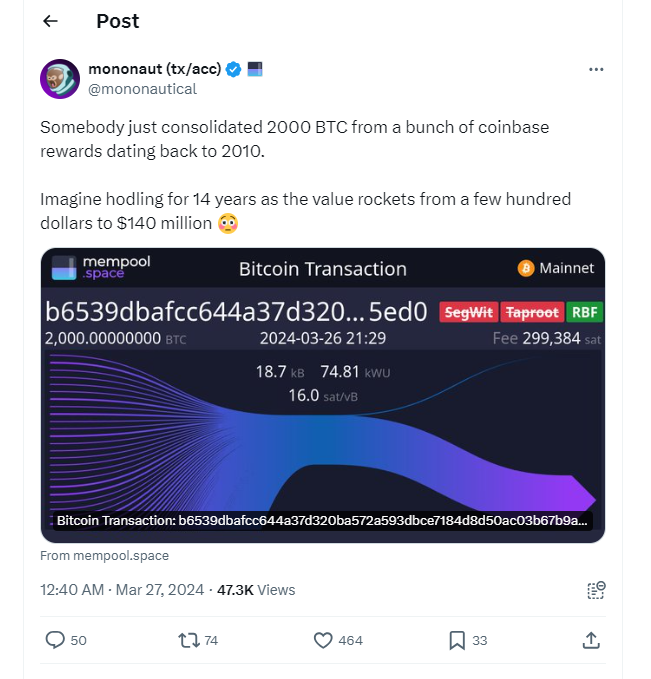
Task: Click the 12:40 AM · Mar 27, 2024 timestamp
Action: point(120,590)
